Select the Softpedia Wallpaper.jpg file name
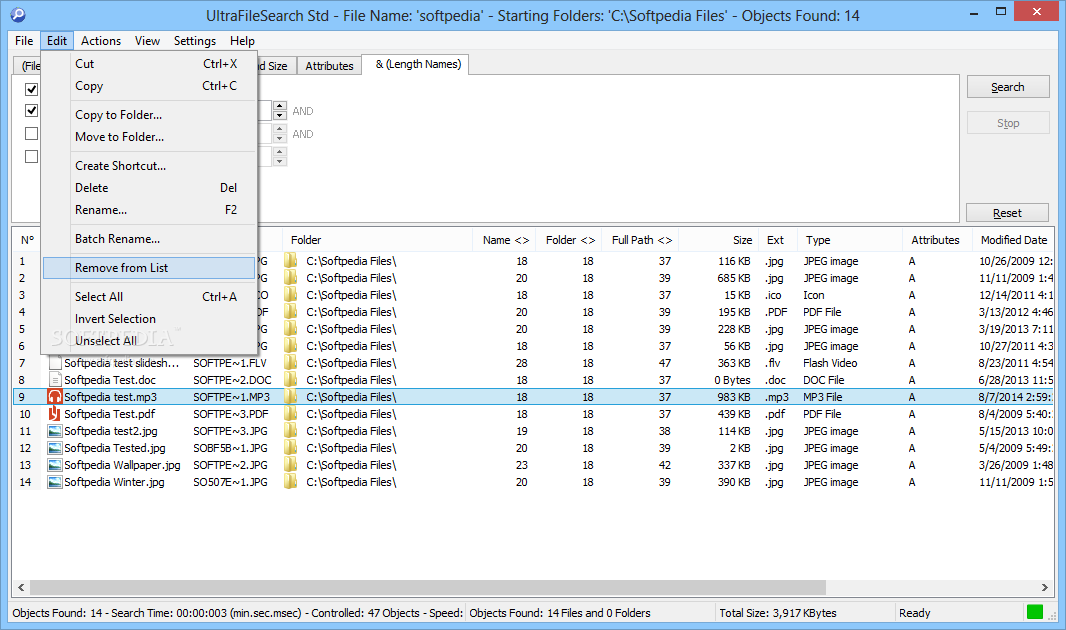Screen dimensions: 1066x630 122,465
